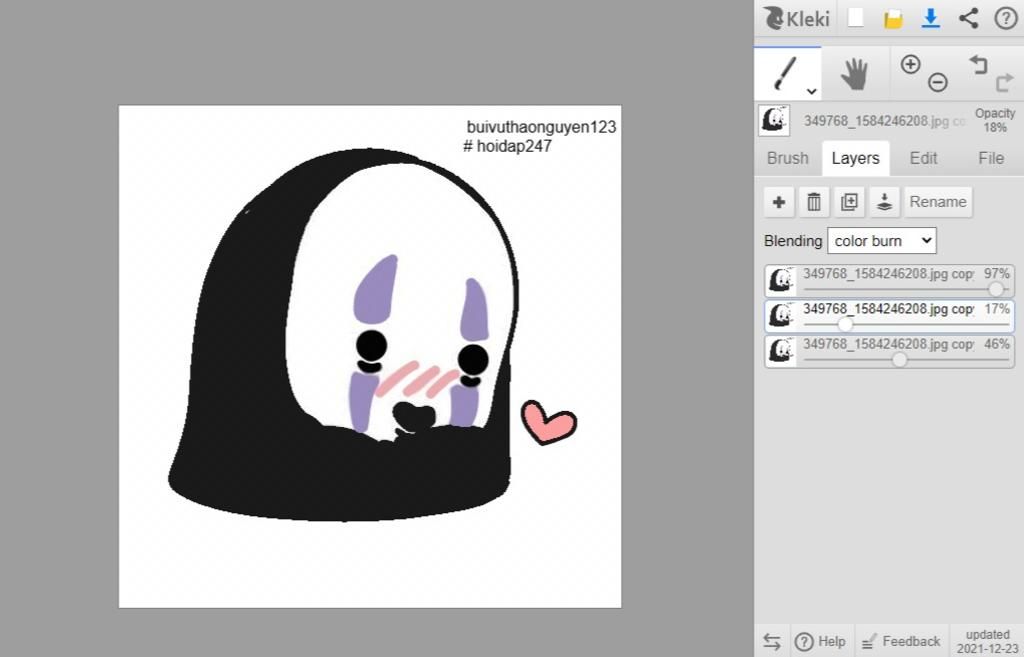Viewport: 1024px width, 657px height.
Task: Redo the last undone action
Action: click(1004, 82)
